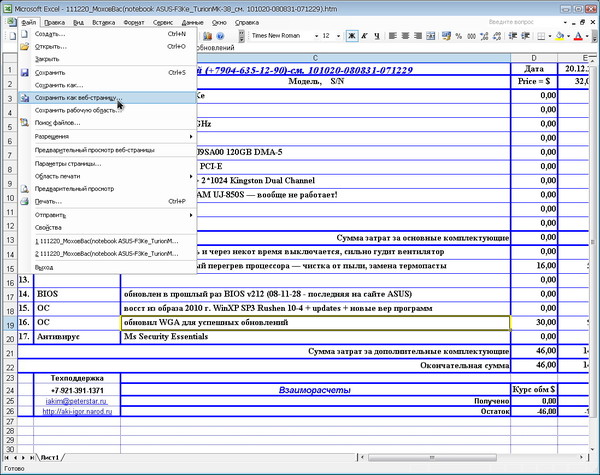The width and height of the screenshot is (600, 475).
Task: Apply red font color (A)
Action: (x=578, y=36)
